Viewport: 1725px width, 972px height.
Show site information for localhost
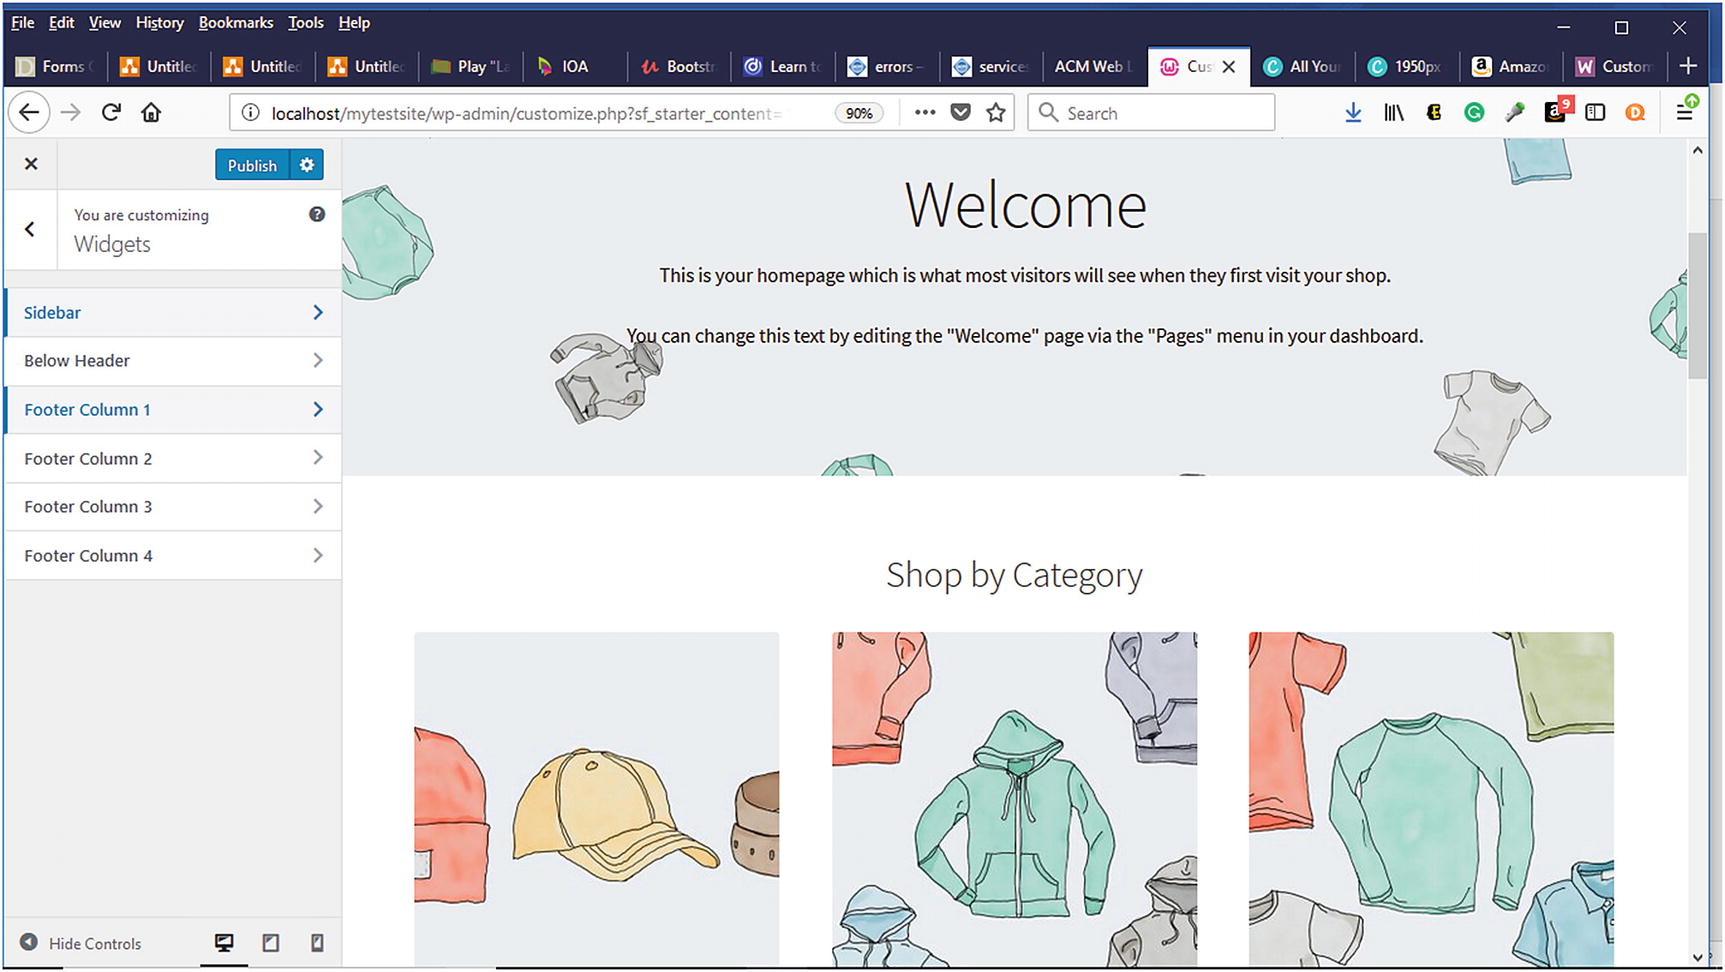point(250,113)
